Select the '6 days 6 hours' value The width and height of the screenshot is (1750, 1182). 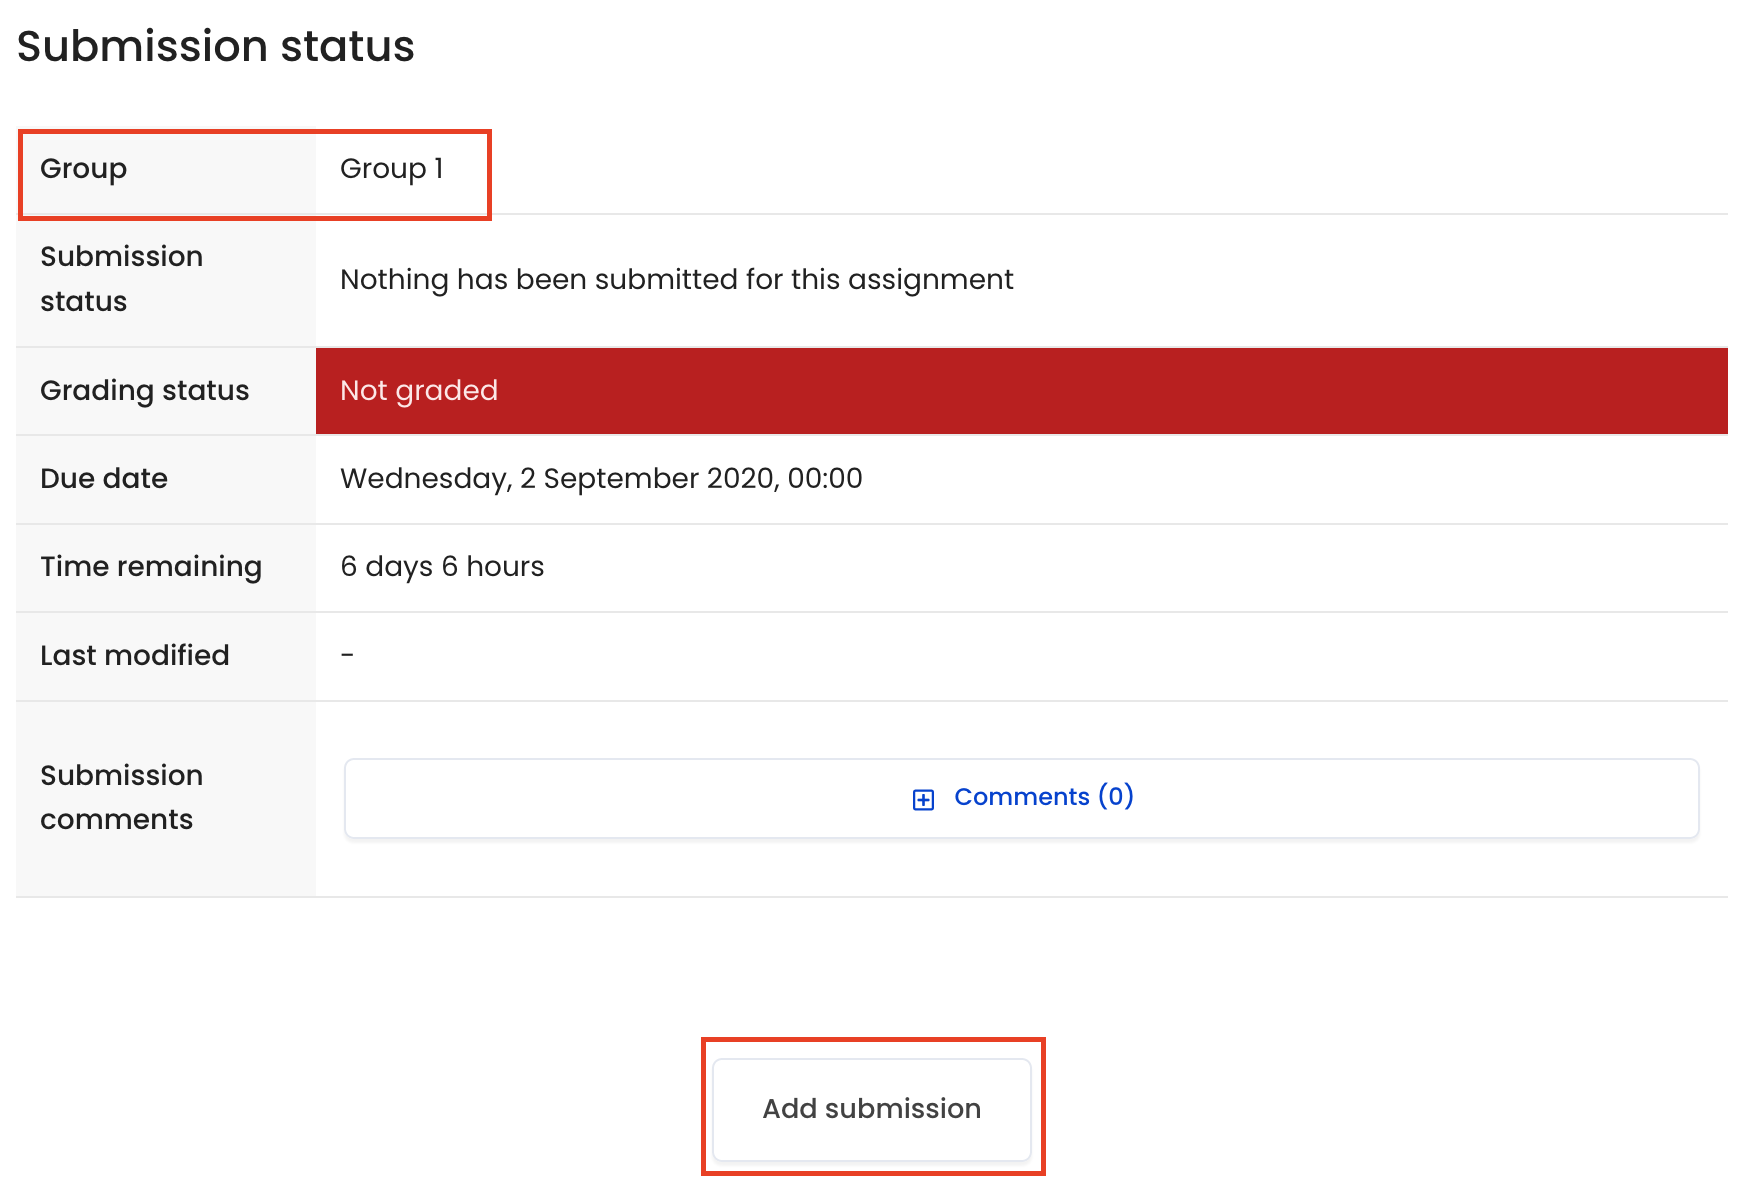coord(442,566)
